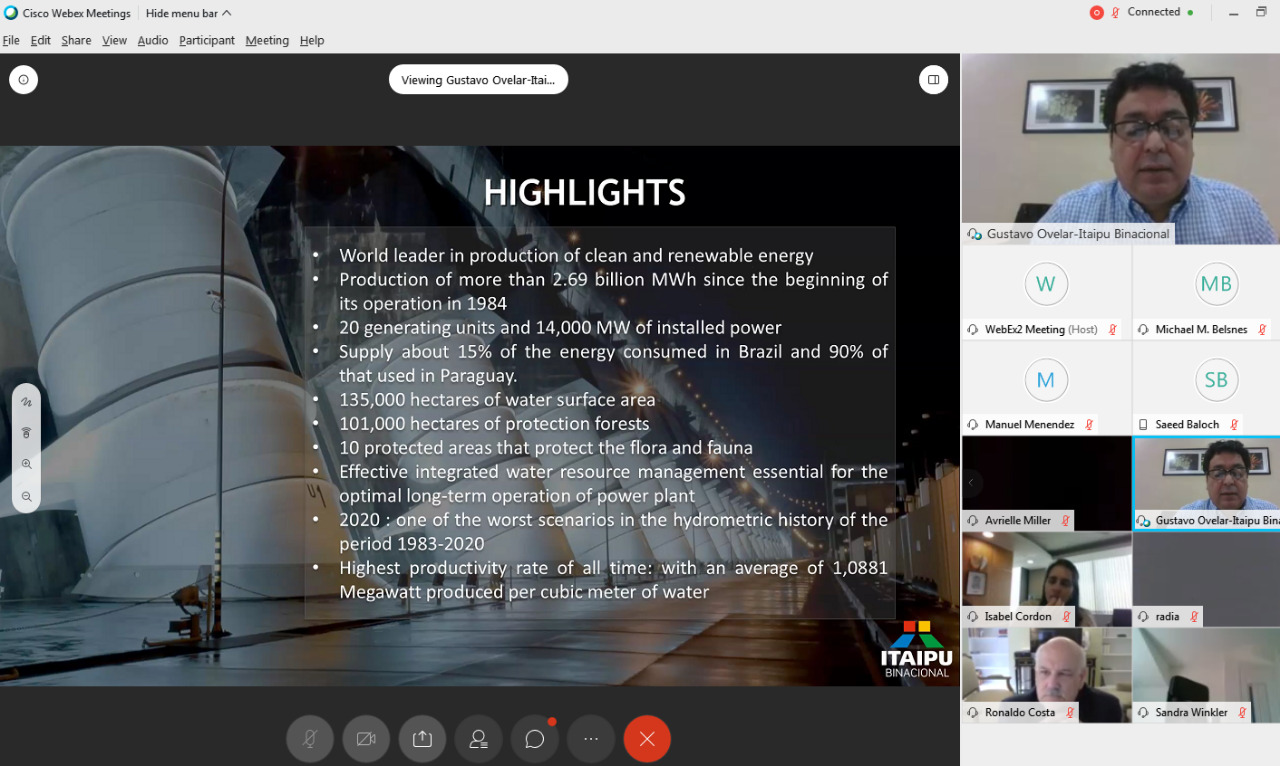Image resolution: width=1280 pixels, height=766 pixels.
Task: Click muted mic icon next to Saeed Baloch
Action: click(x=1234, y=425)
